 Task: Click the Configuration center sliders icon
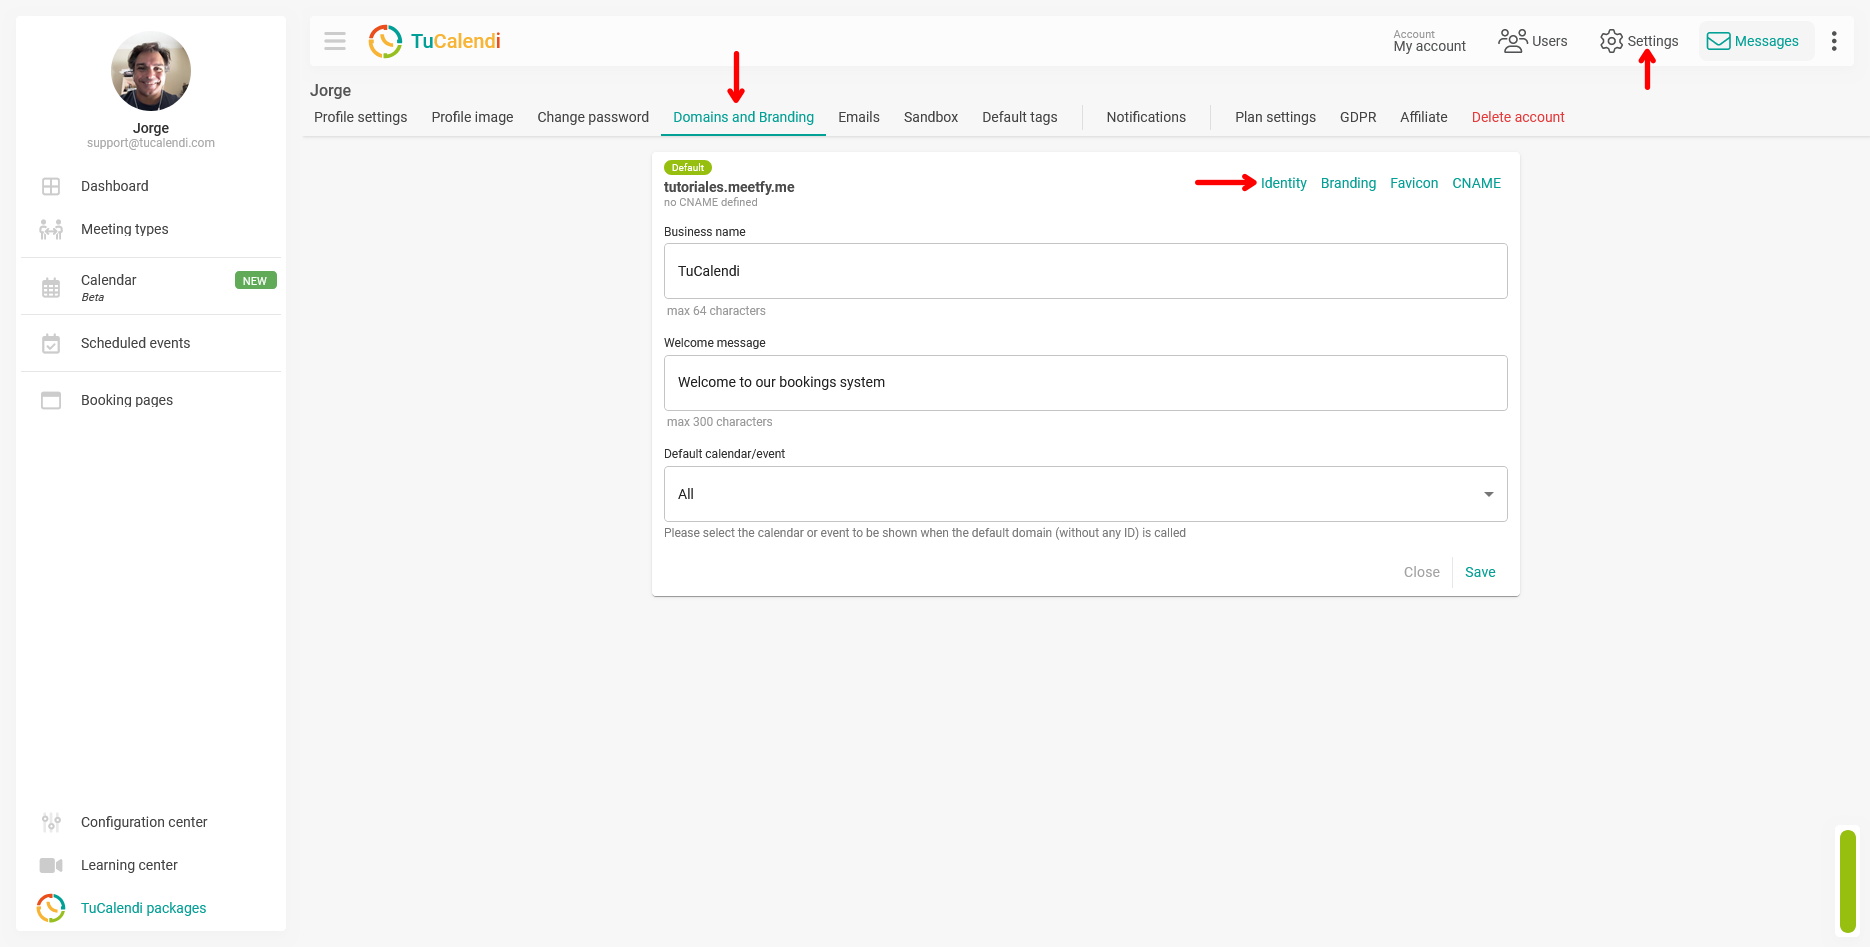click(51, 822)
